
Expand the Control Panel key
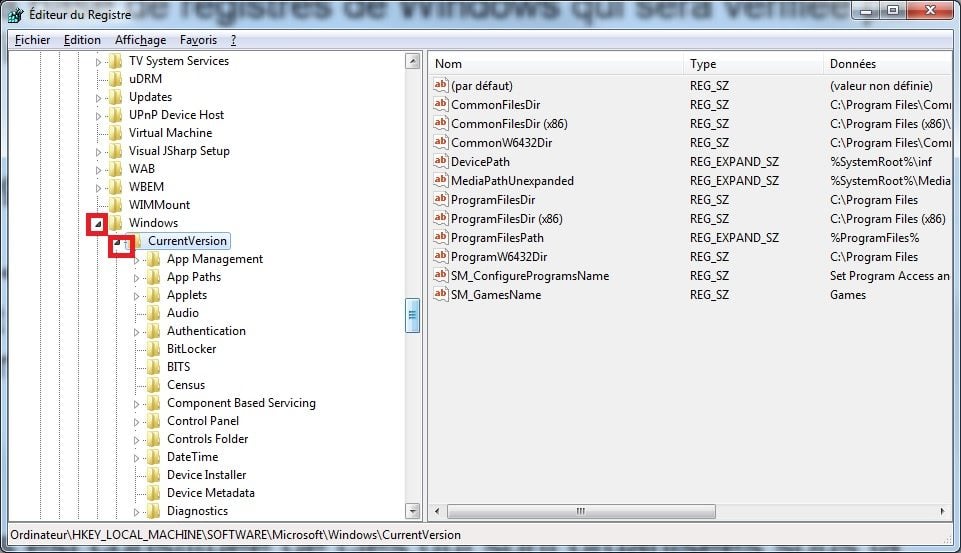pyautogui.click(x=136, y=422)
